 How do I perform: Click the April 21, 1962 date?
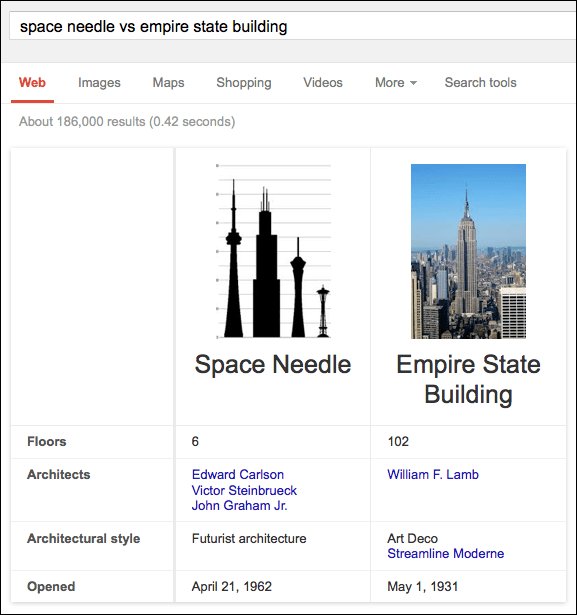(x=231, y=587)
